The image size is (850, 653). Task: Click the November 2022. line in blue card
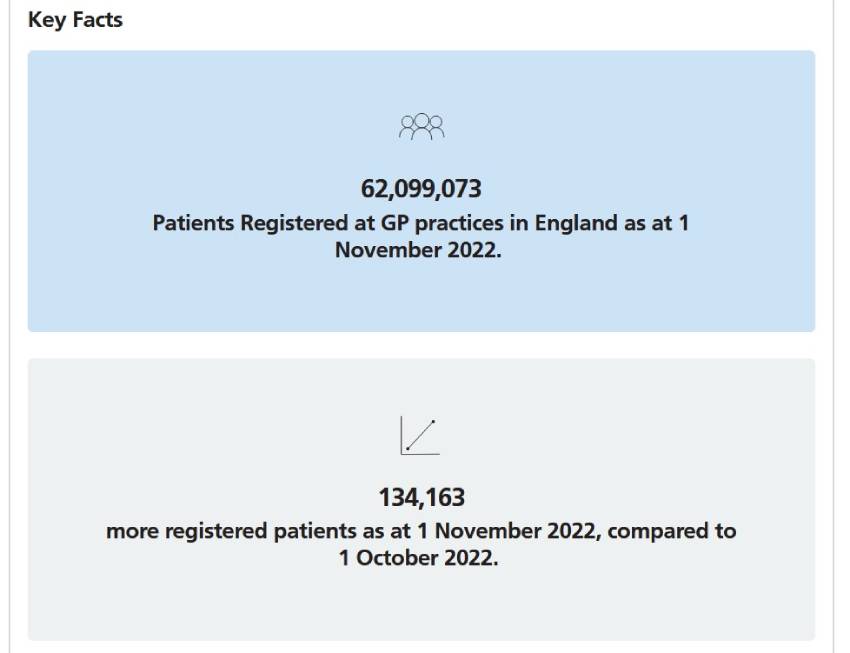tap(418, 250)
